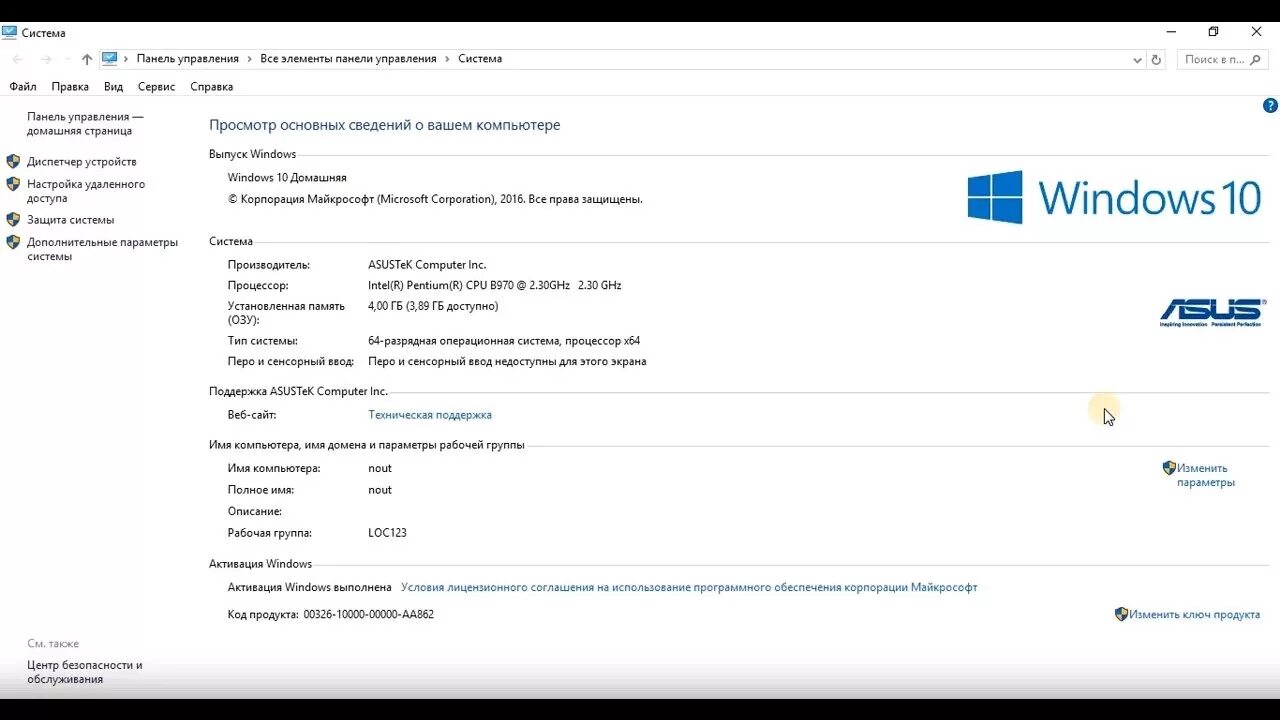Click the blue help question mark icon
The image size is (1280, 720).
tap(1271, 105)
